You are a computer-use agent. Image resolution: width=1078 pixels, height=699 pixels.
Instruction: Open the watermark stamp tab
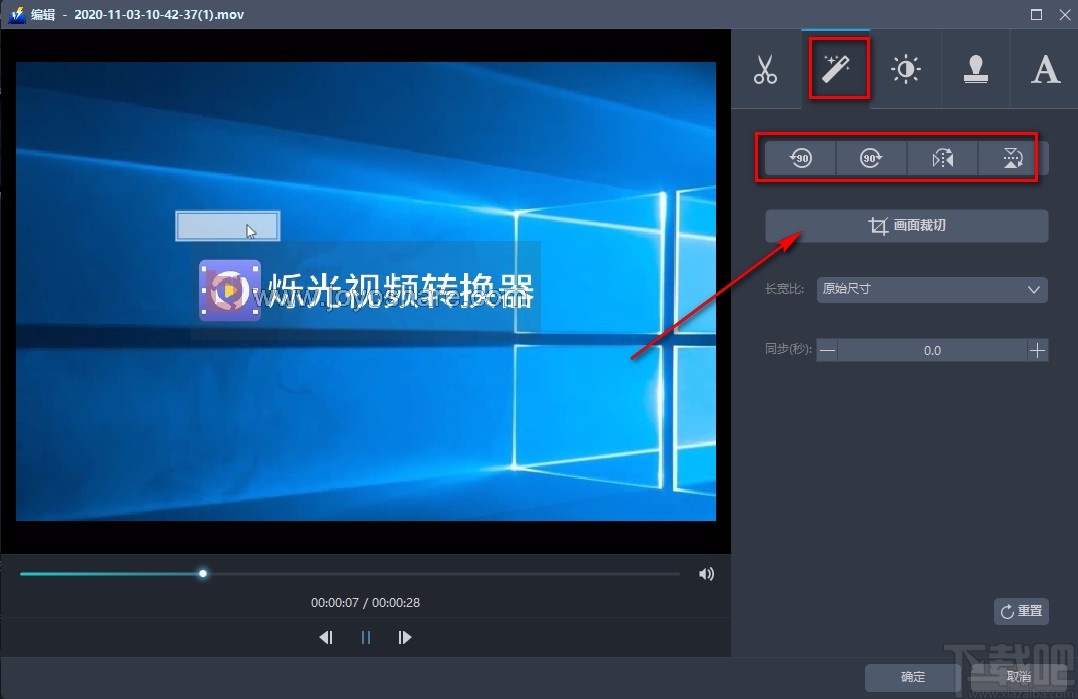975,68
